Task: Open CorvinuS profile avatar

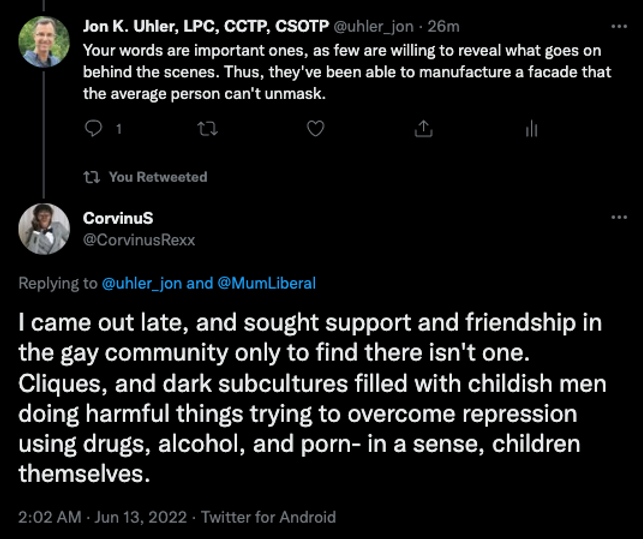Action: (x=44, y=229)
